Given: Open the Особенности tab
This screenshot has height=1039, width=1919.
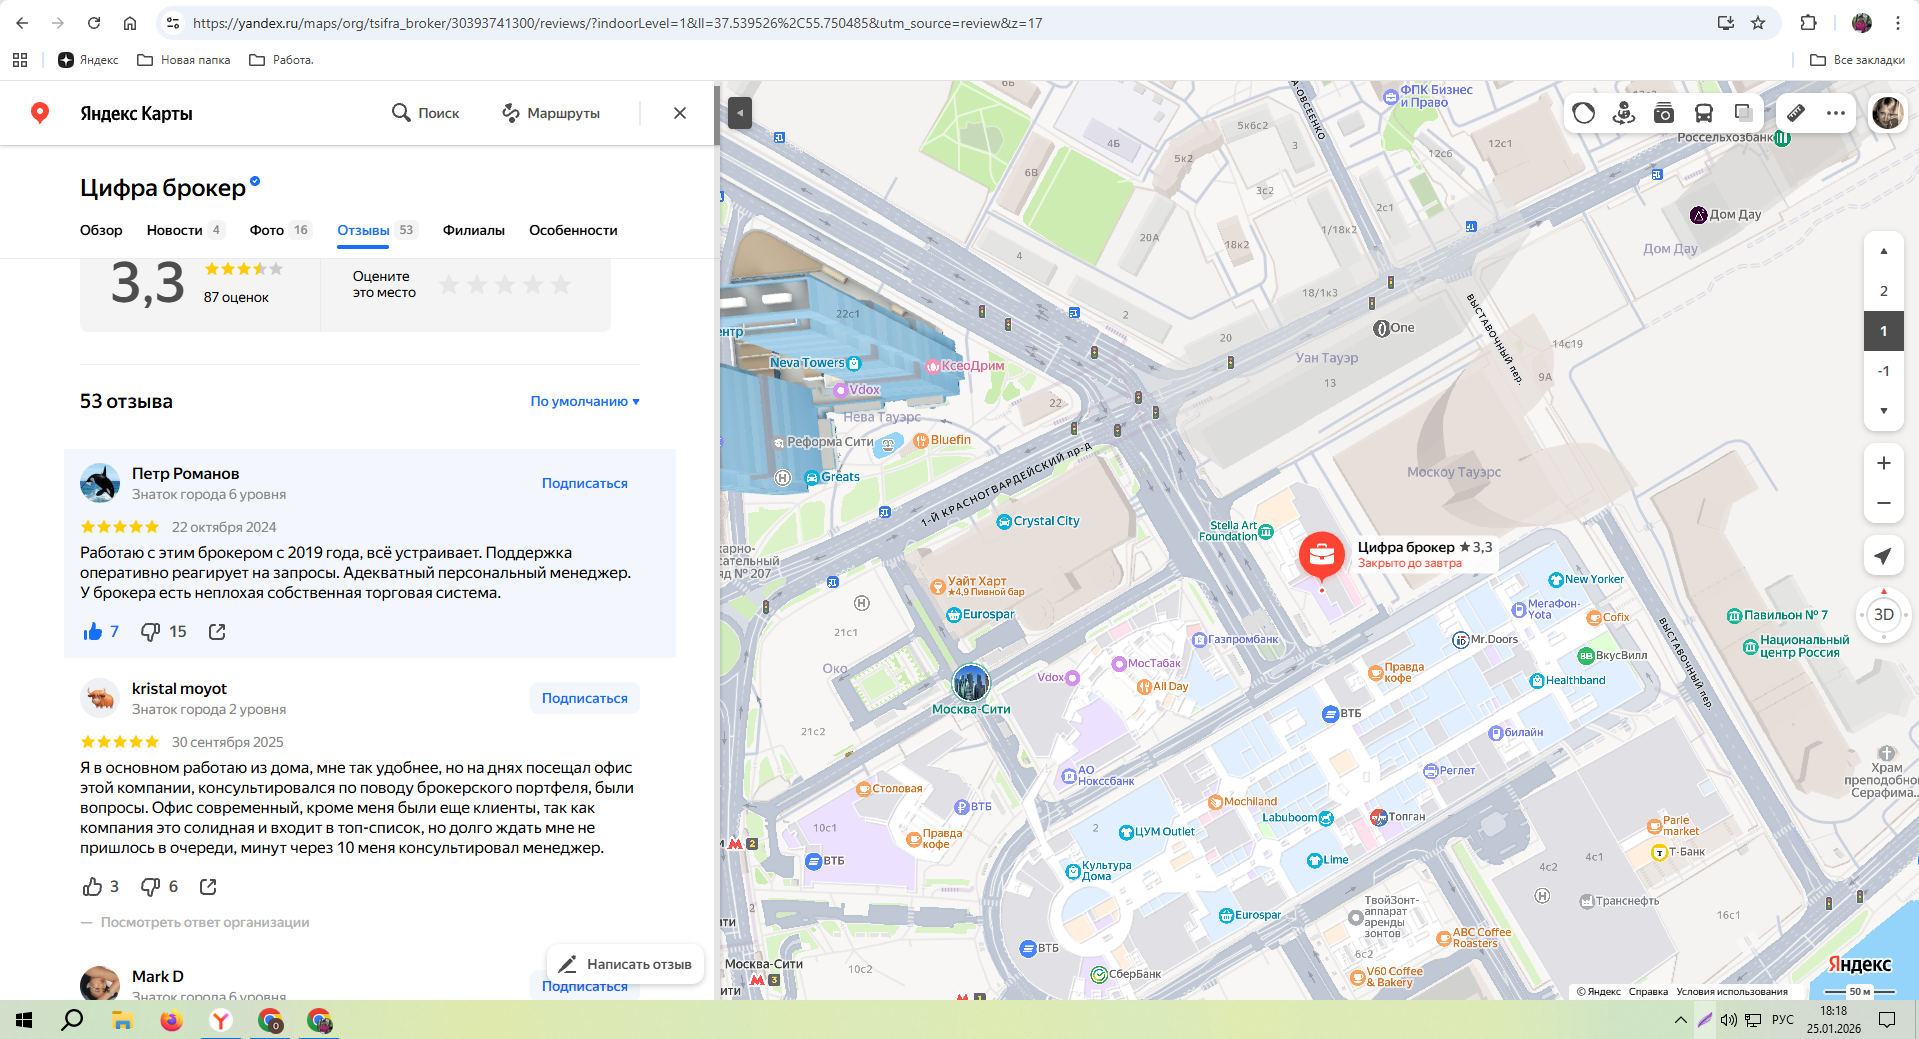Looking at the screenshot, I should [573, 230].
